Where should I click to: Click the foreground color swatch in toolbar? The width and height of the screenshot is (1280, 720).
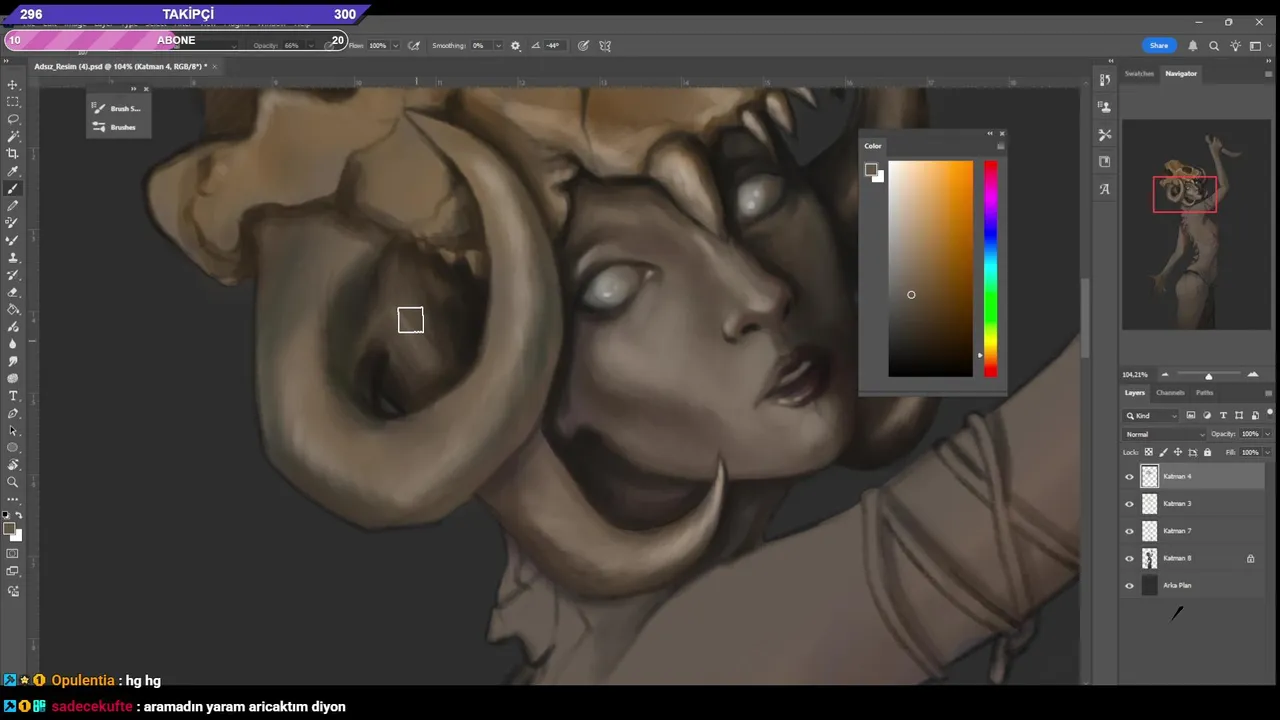tap(9, 529)
